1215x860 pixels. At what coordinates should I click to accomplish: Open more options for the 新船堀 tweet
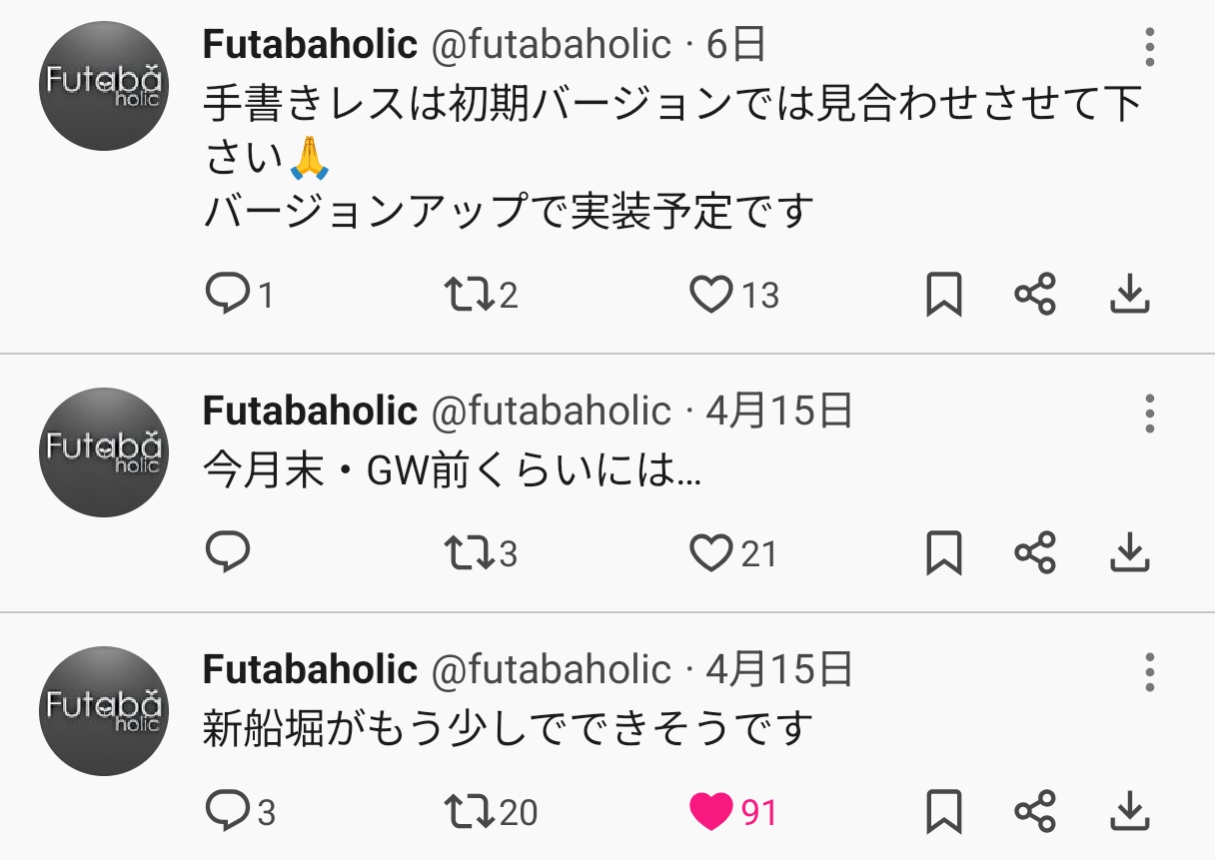pyautogui.click(x=1150, y=672)
